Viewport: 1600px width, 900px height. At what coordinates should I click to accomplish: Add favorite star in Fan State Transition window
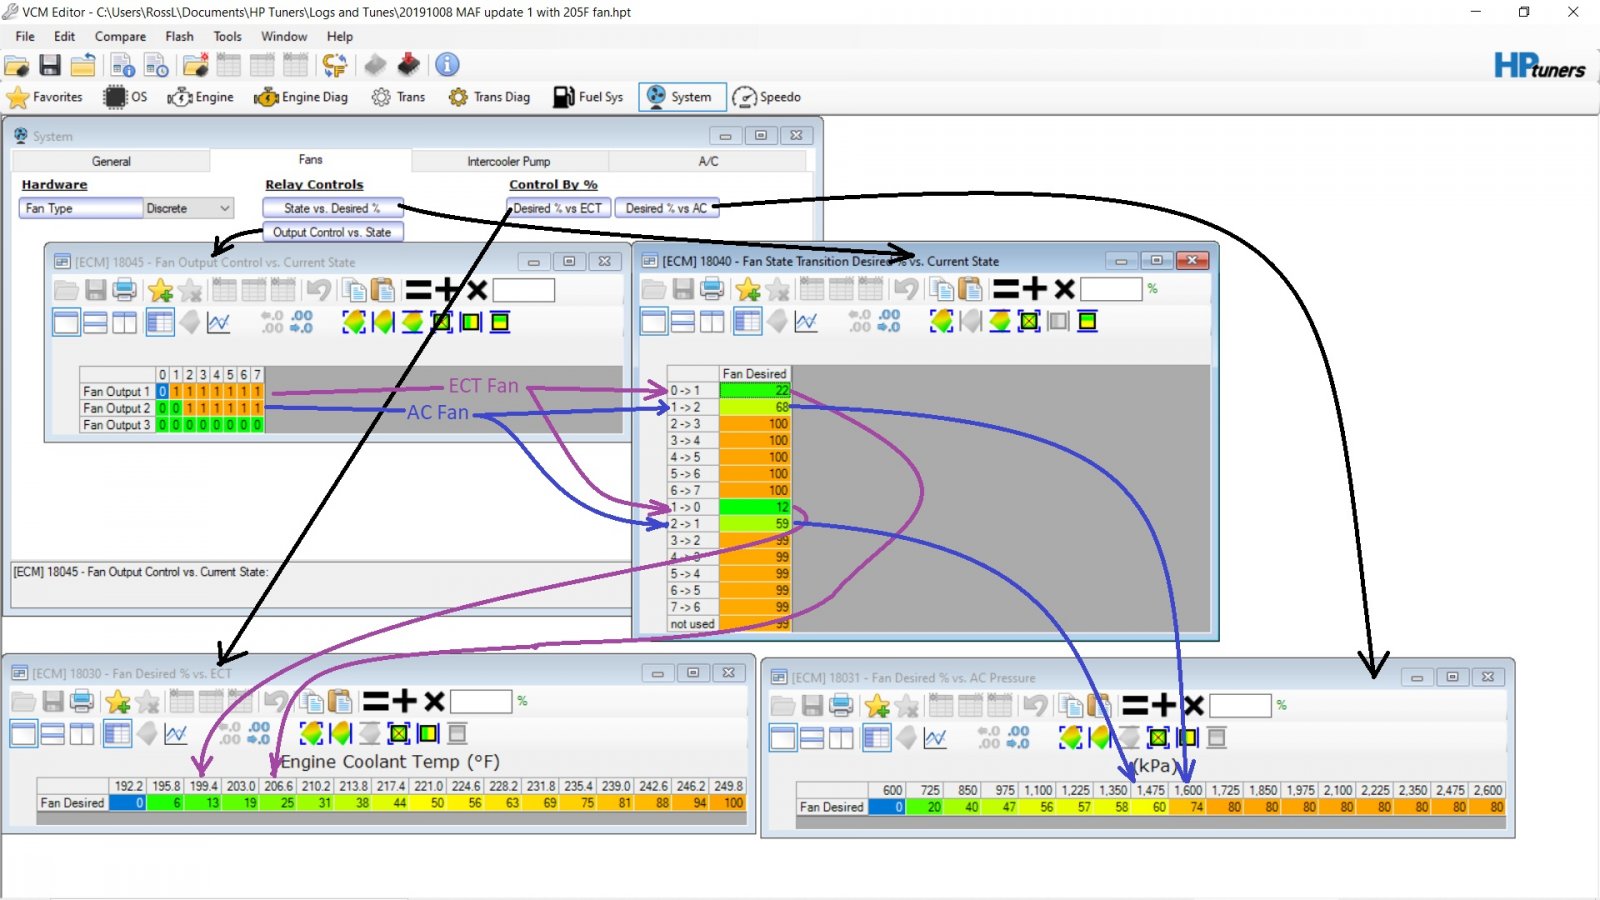pyautogui.click(x=747, y=289)
